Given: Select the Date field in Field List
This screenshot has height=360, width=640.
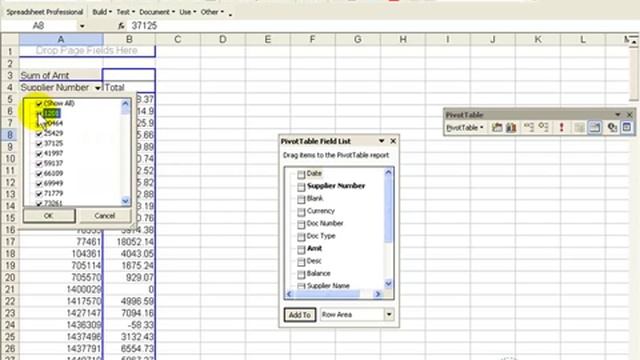Looking at the screenshot, I should pos(314,173).
